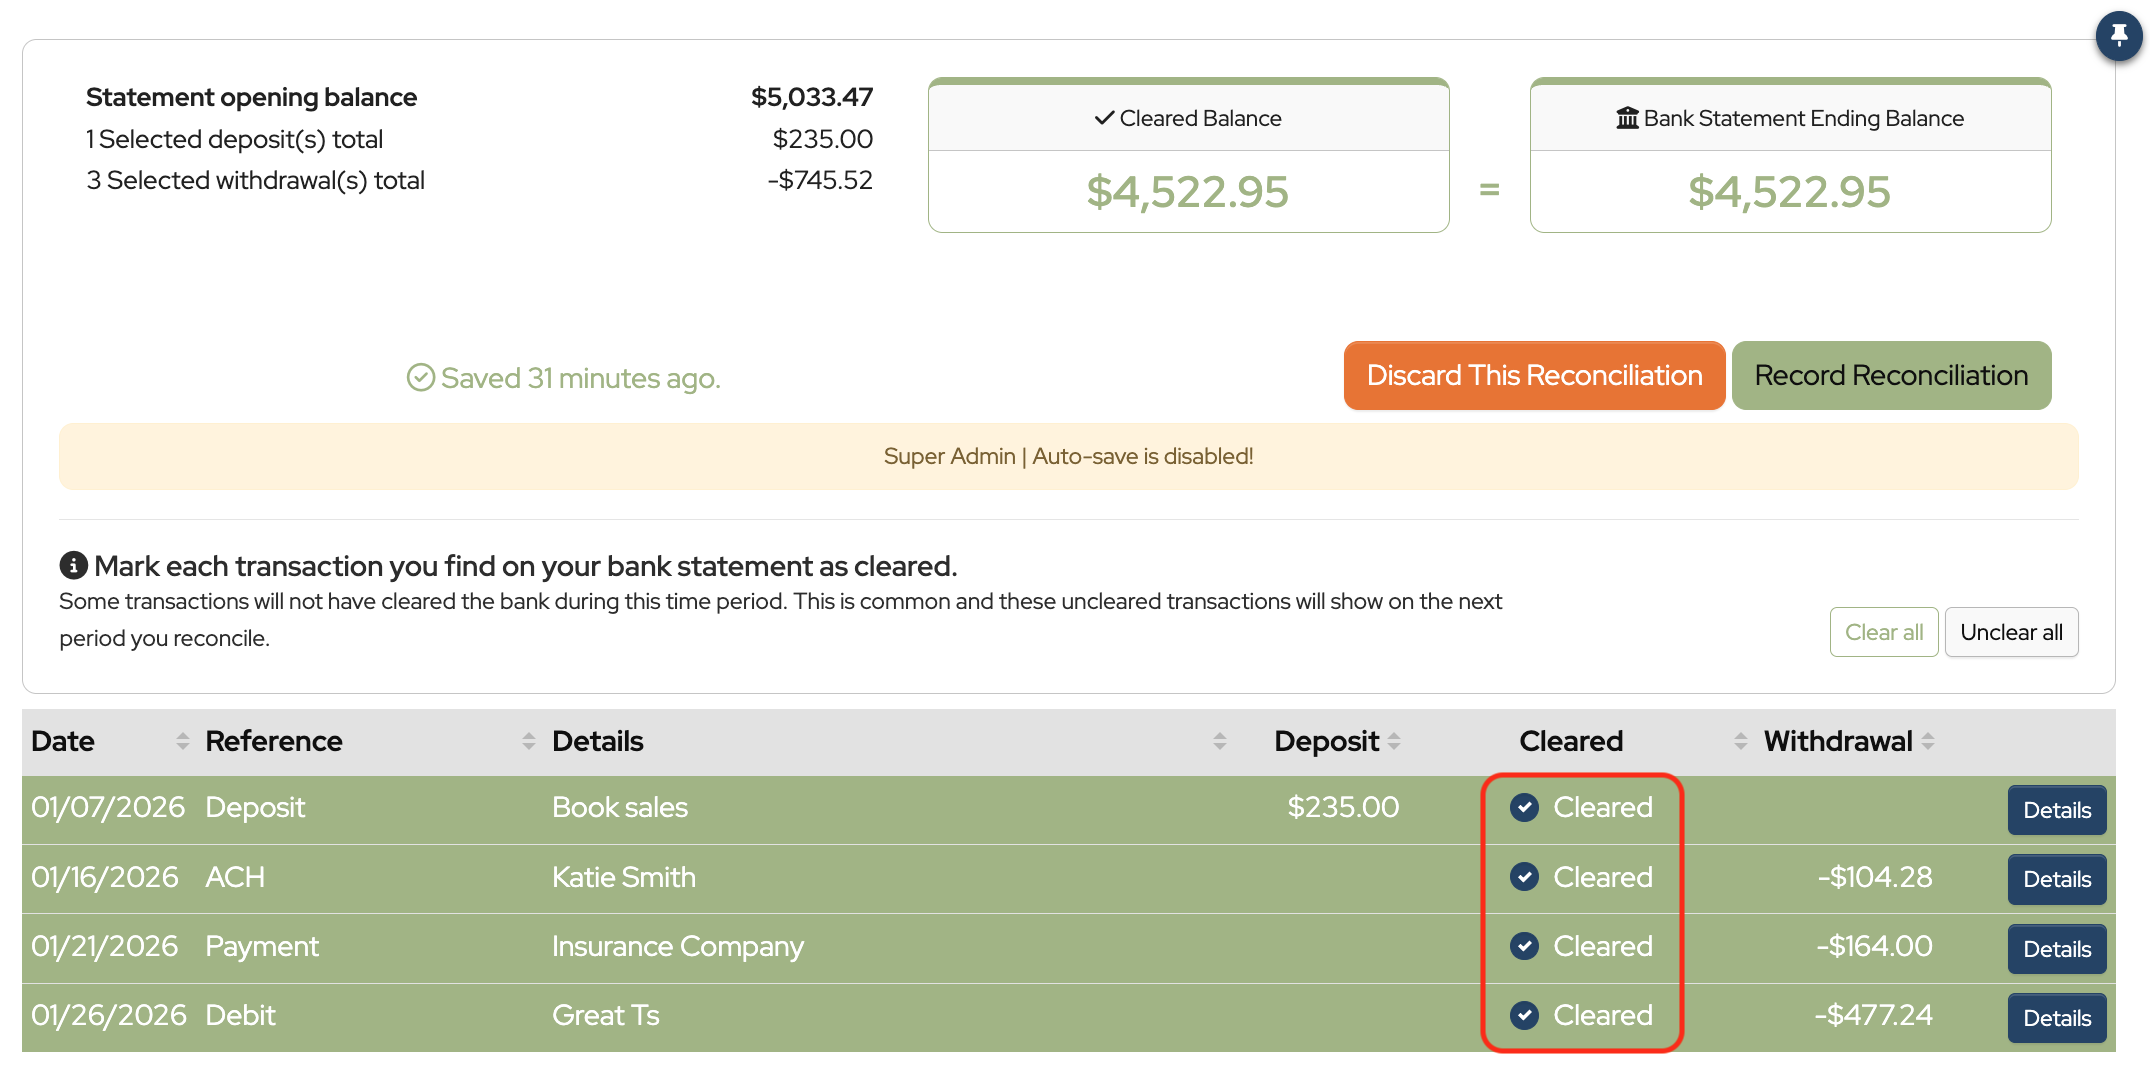Screen dimensions: 2150x1074
Task: Toggle cleared status for Book sales deposit
Action: [x=1524, y=808]
